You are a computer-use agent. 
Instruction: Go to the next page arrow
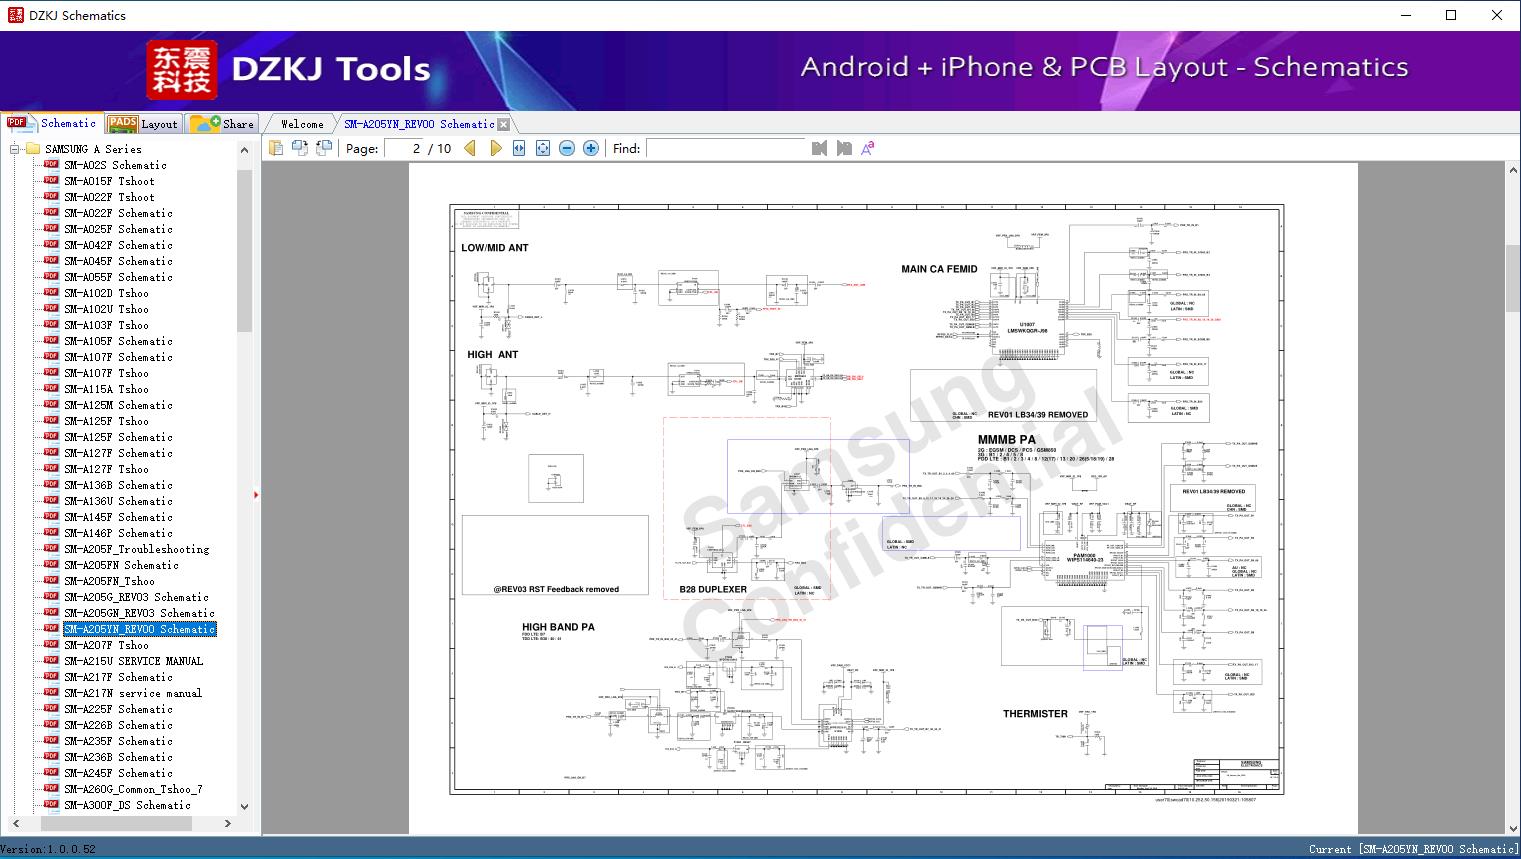pos(495,148)
